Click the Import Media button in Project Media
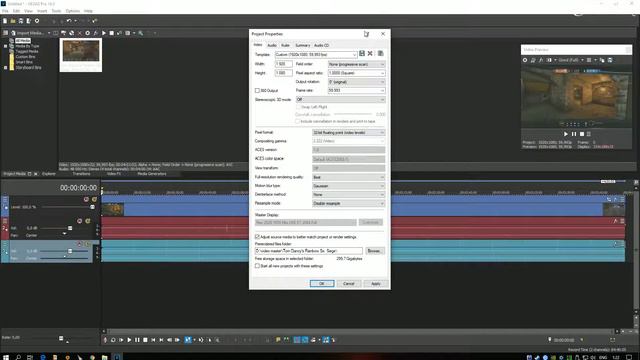Image resolution: width=640 pixels, height=360 pixels. 27,33
